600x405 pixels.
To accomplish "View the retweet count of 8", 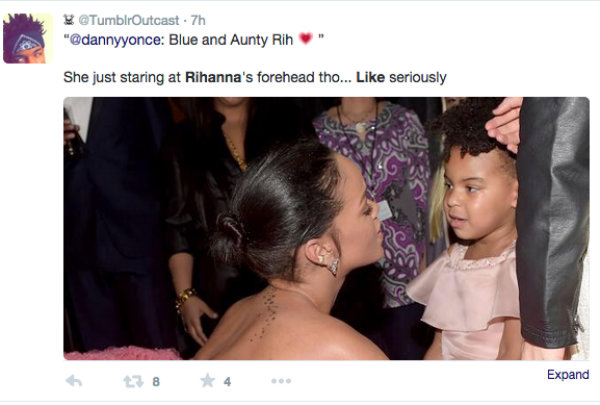I will coord(156,381).
